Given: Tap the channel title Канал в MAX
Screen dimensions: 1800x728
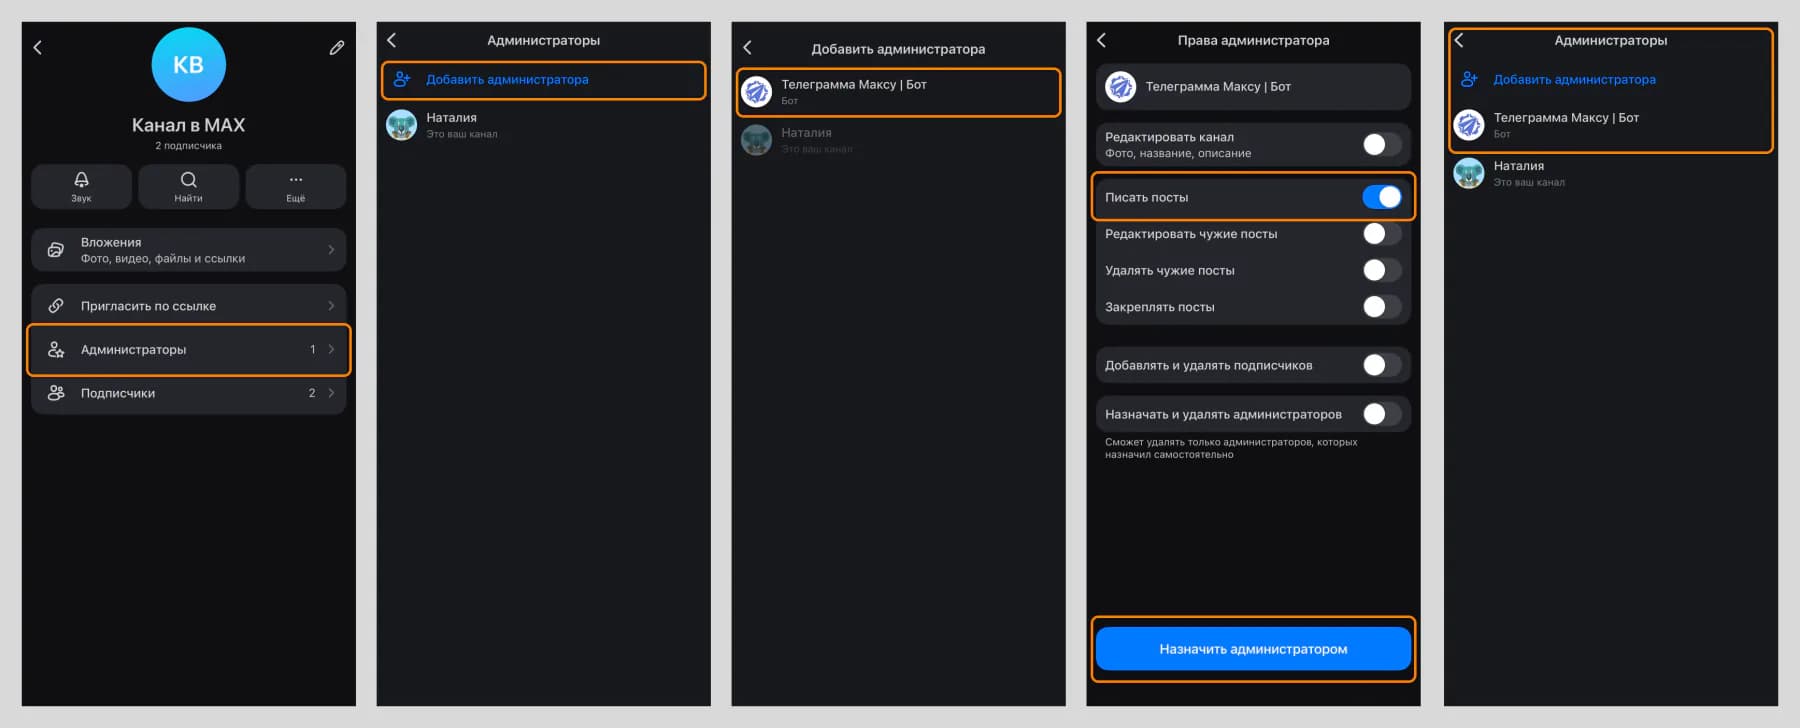Looking at the screenshot, I should 188,125.
